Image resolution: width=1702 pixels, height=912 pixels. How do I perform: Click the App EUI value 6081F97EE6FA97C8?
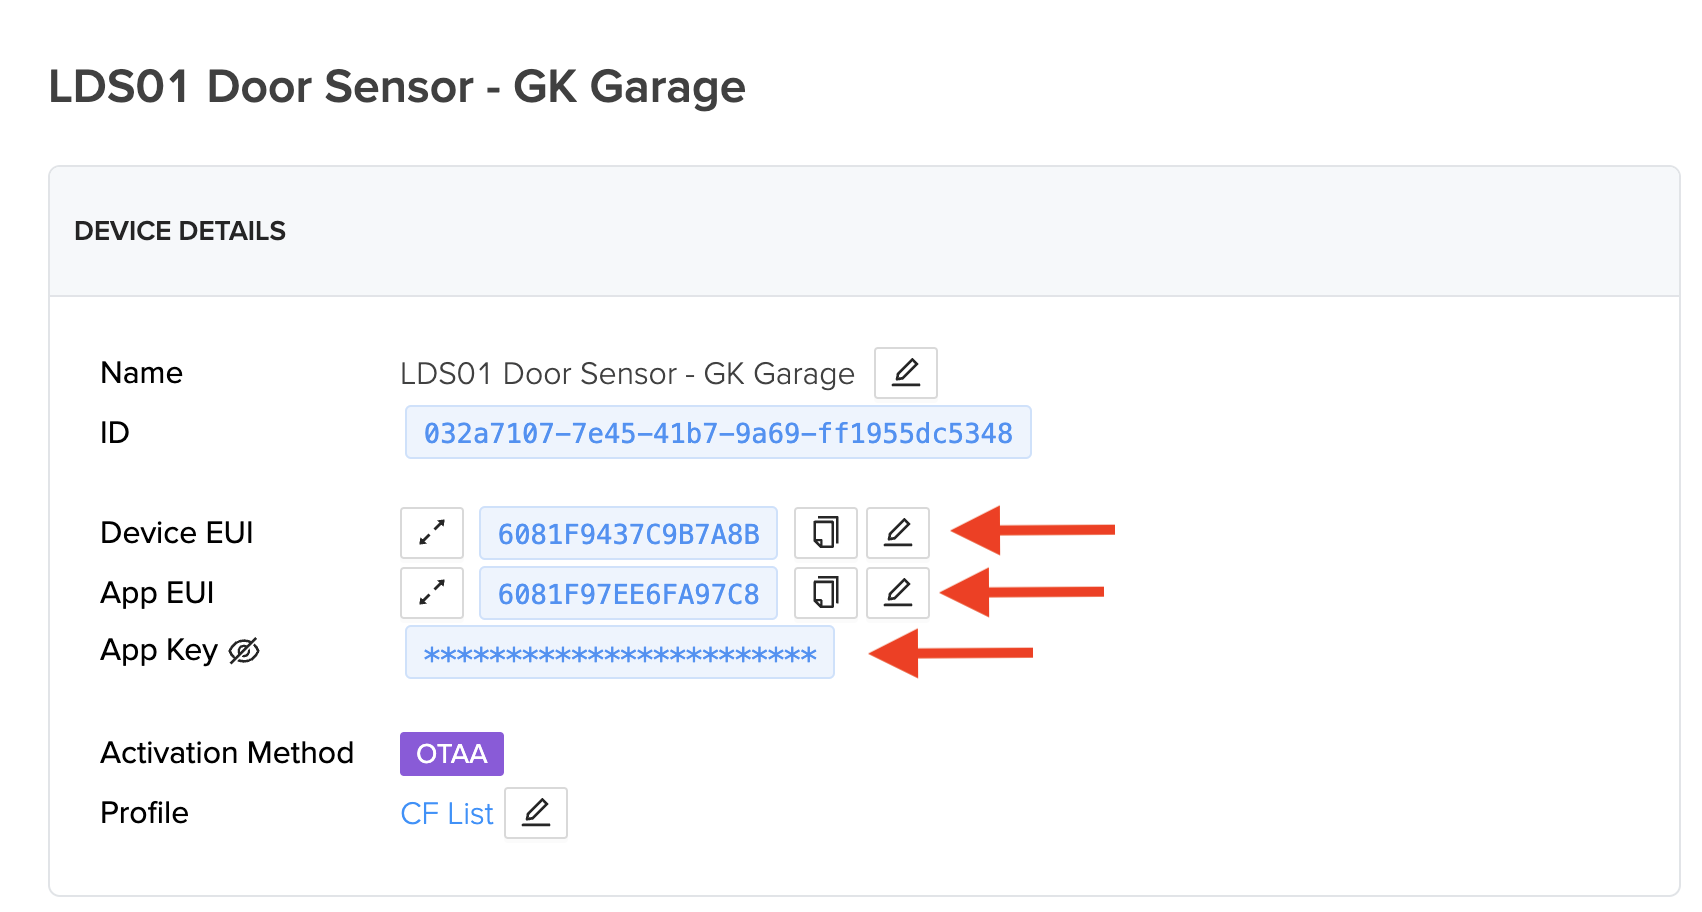628,594
